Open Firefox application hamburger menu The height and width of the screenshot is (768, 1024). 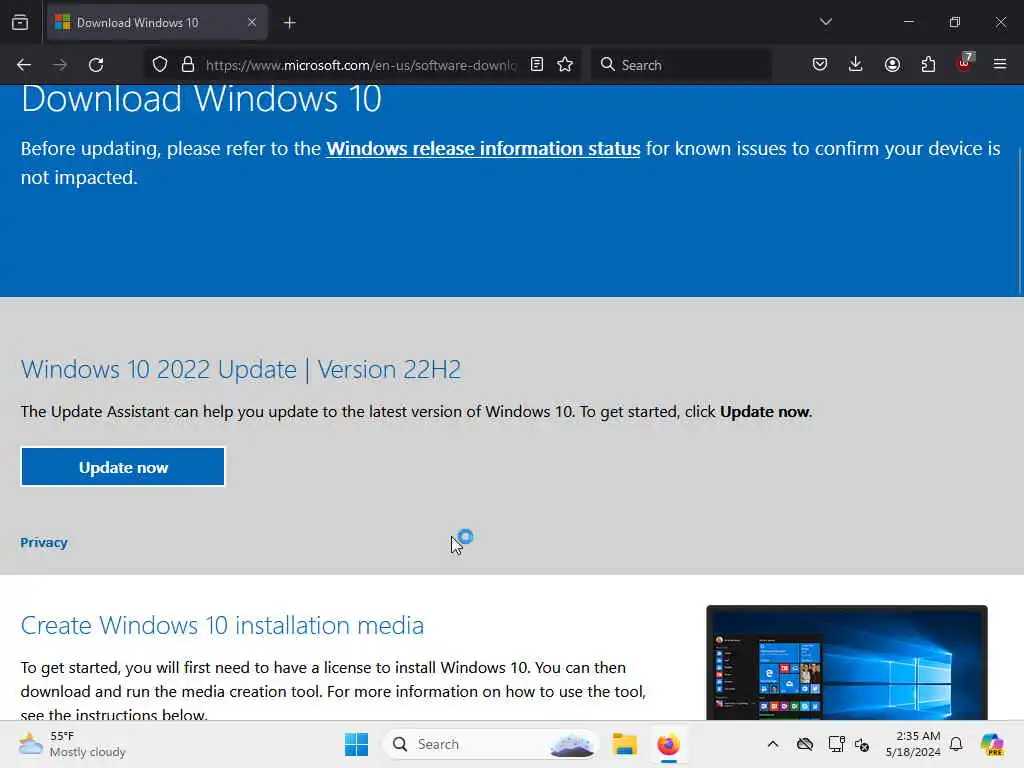(x=1000, y=64)
